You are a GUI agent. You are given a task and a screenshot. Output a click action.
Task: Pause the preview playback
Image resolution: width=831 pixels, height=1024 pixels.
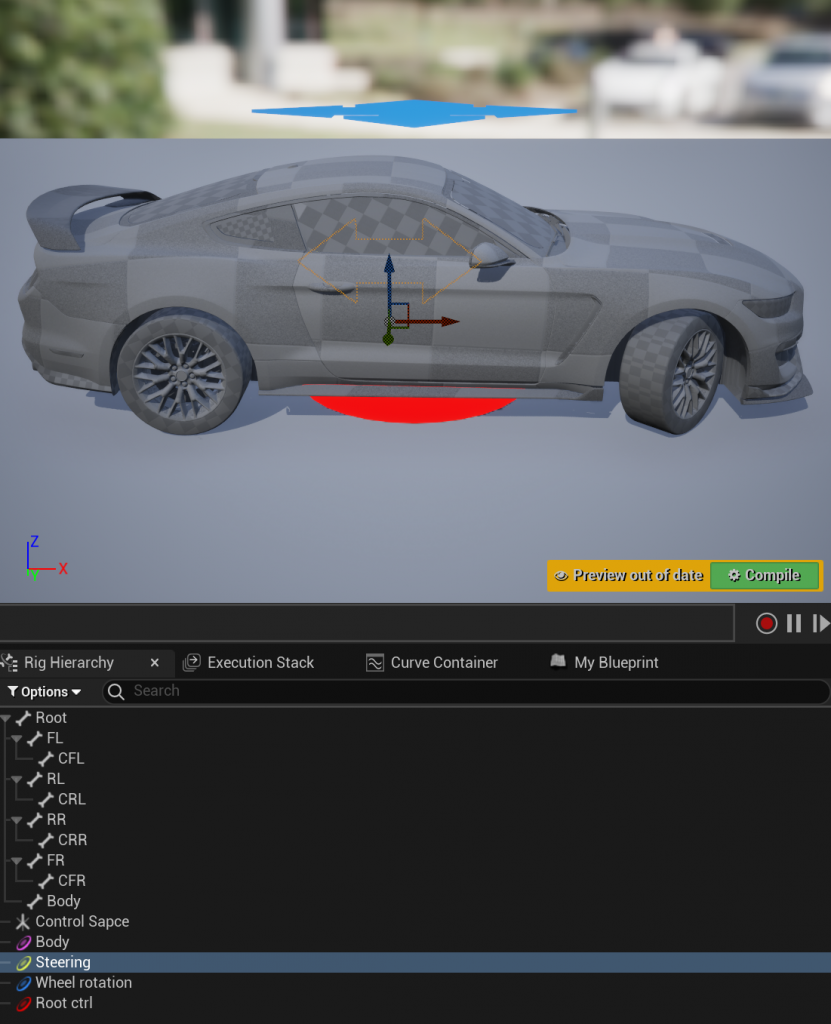[x=794, y=623]
